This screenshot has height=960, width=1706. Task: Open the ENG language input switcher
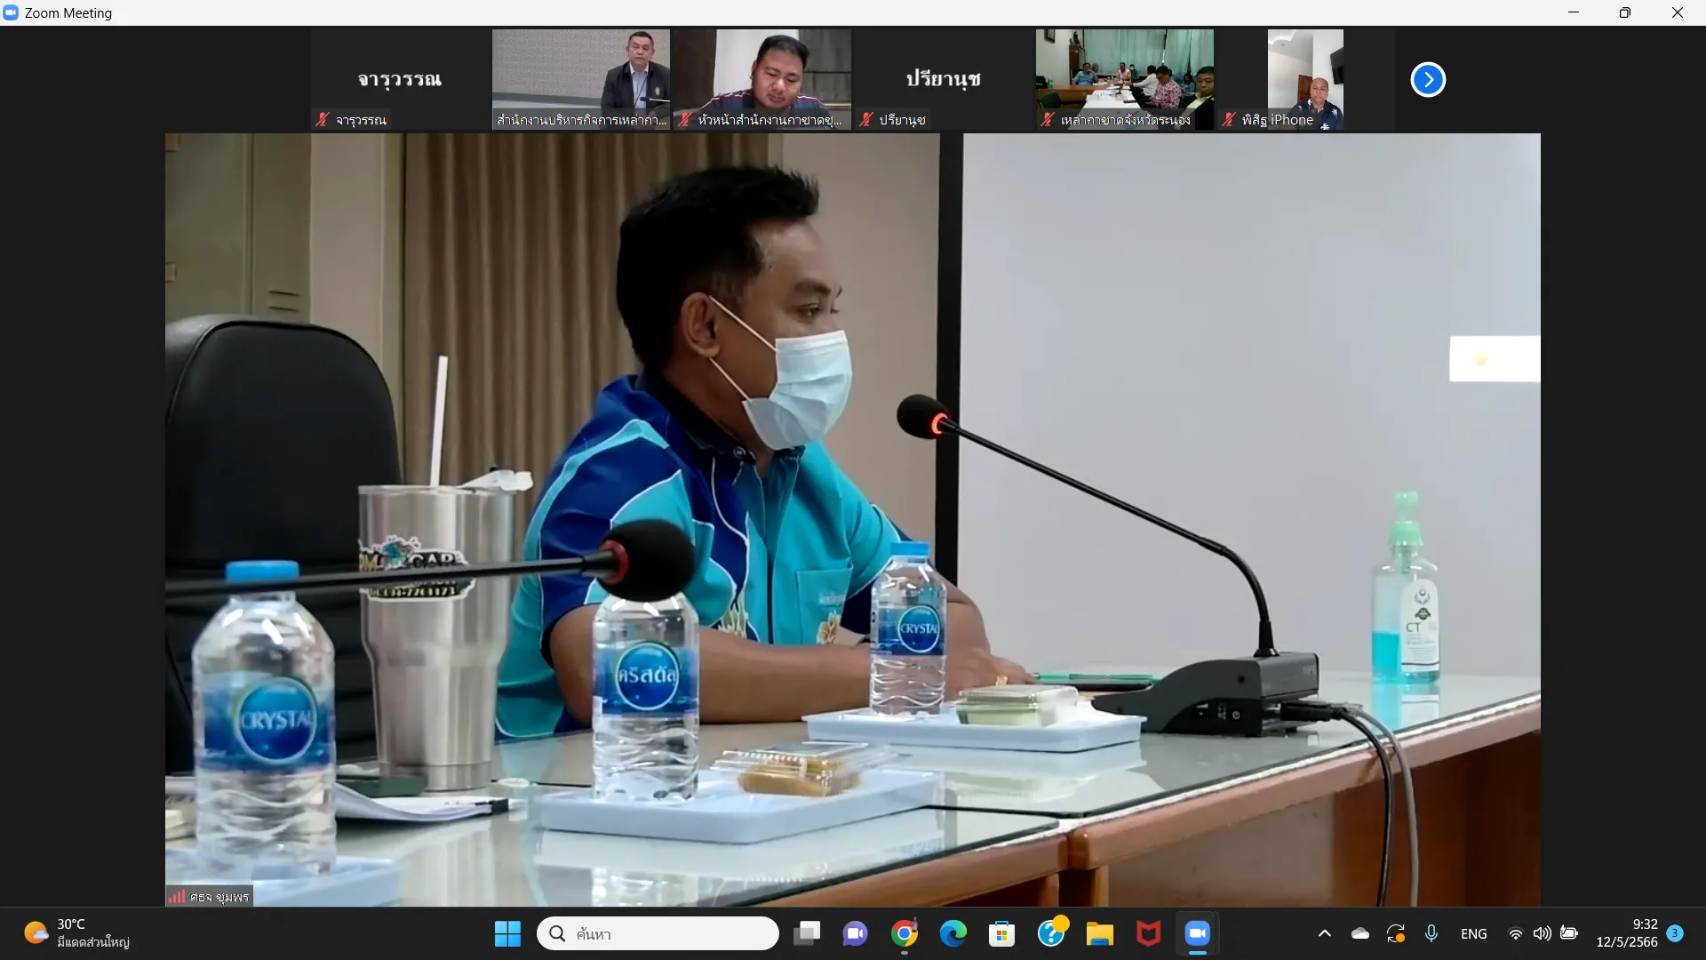(1473, 933)
